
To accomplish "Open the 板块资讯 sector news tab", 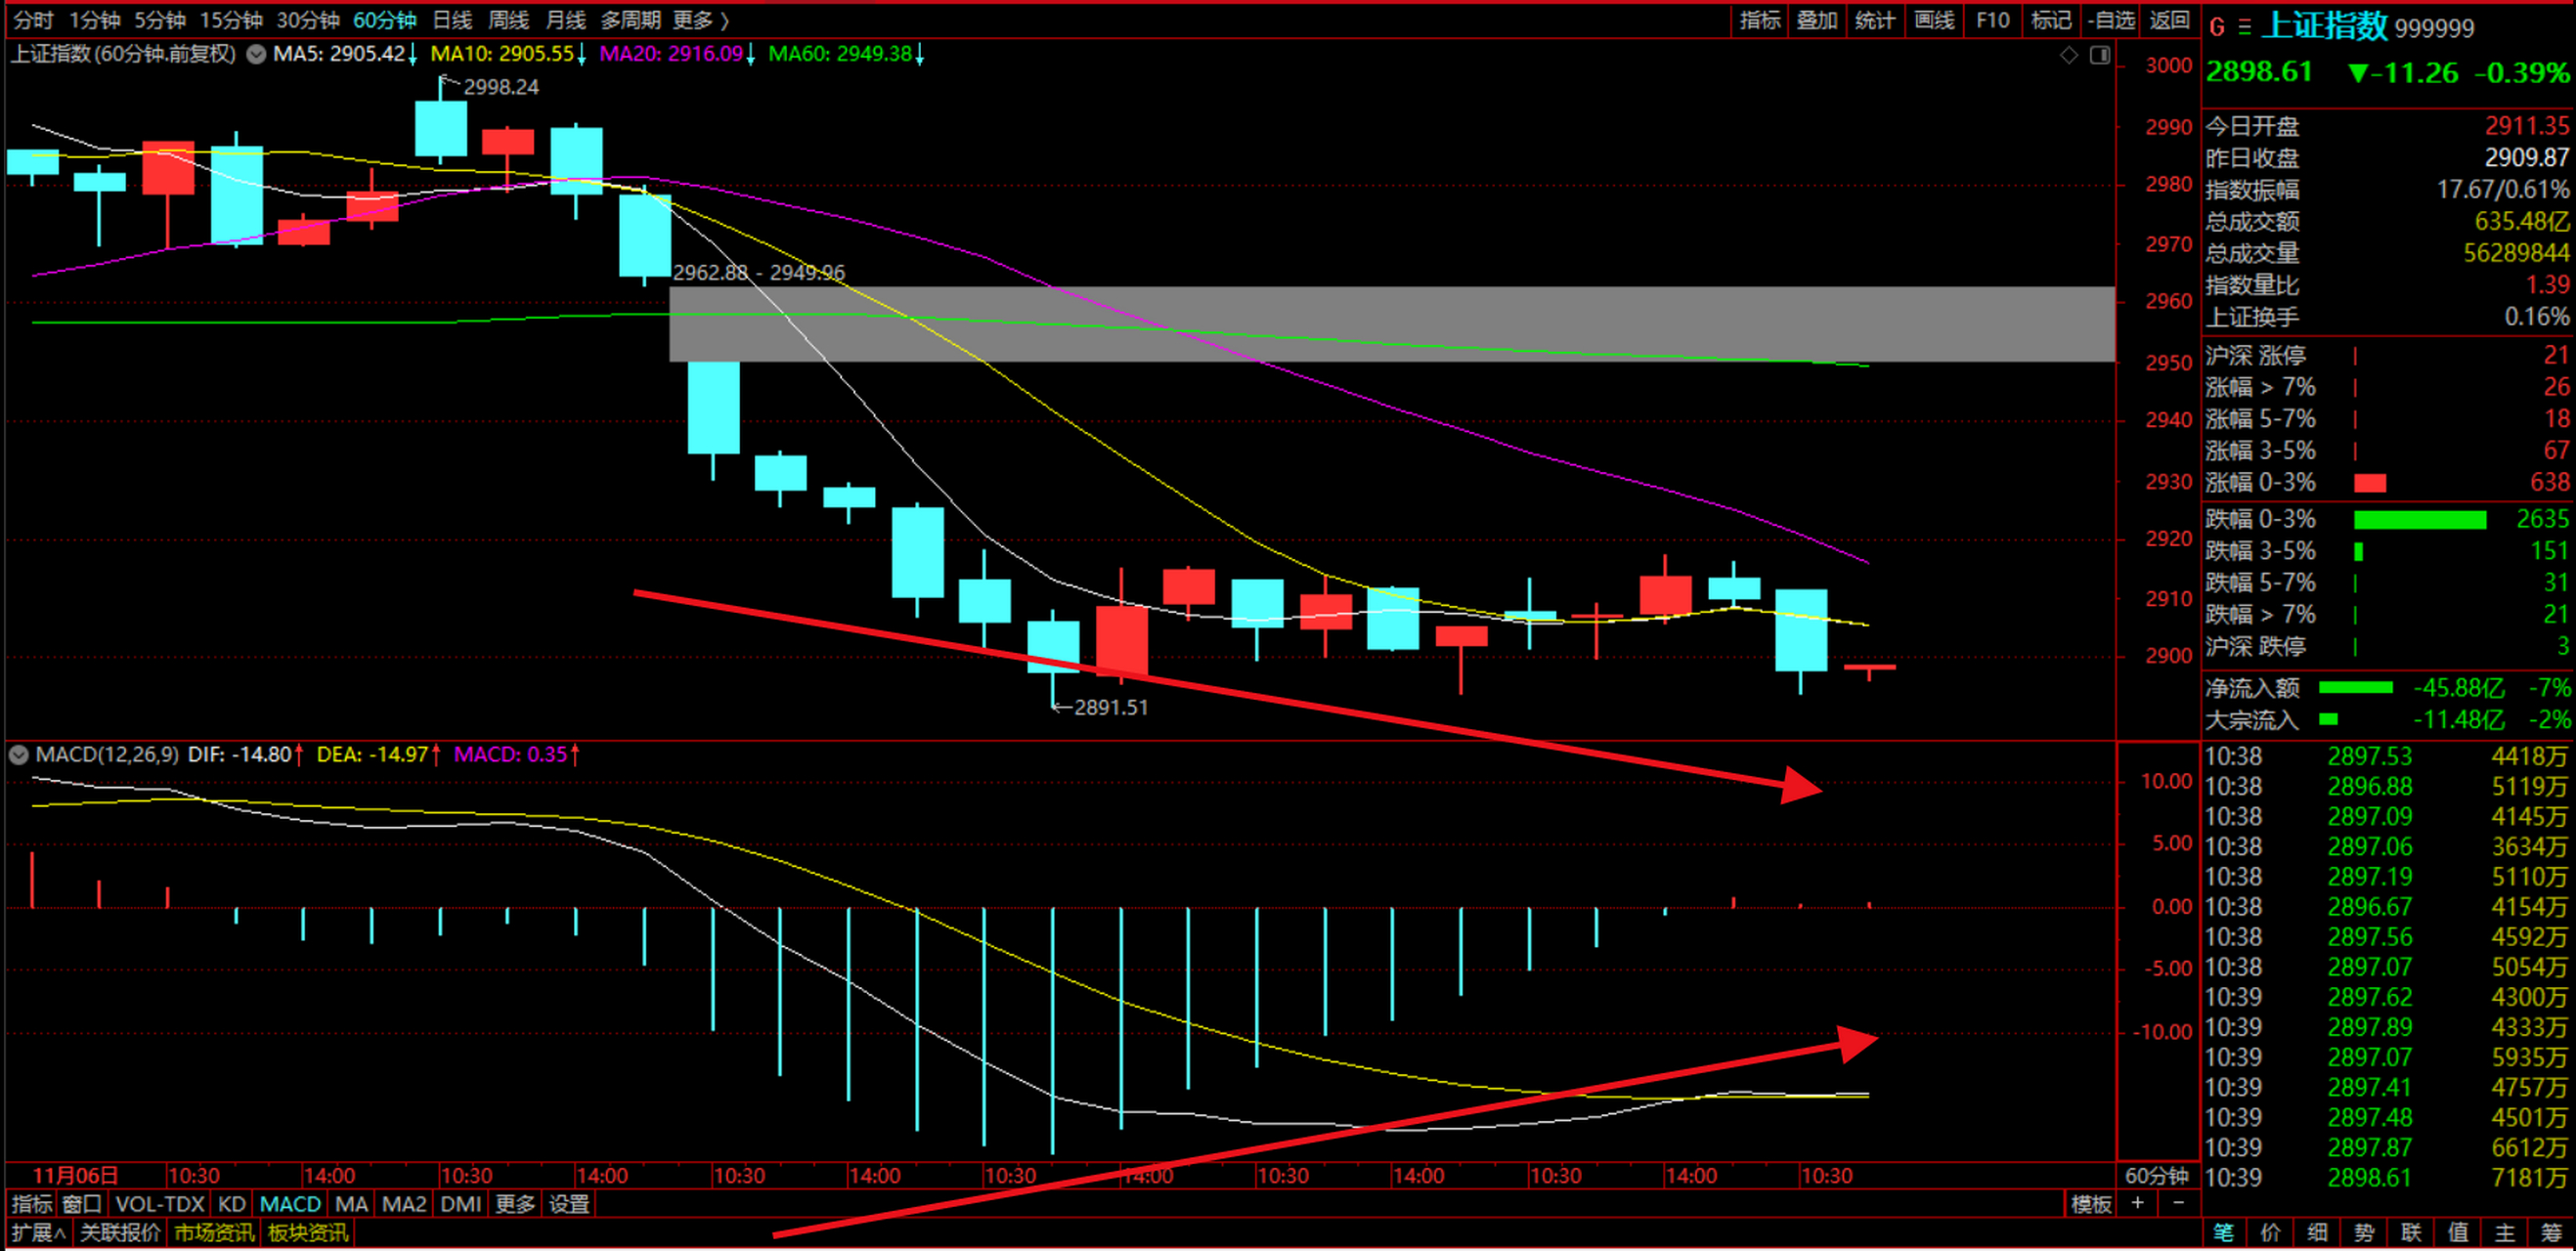I will pyautogui.click(x=308, y=1233).
